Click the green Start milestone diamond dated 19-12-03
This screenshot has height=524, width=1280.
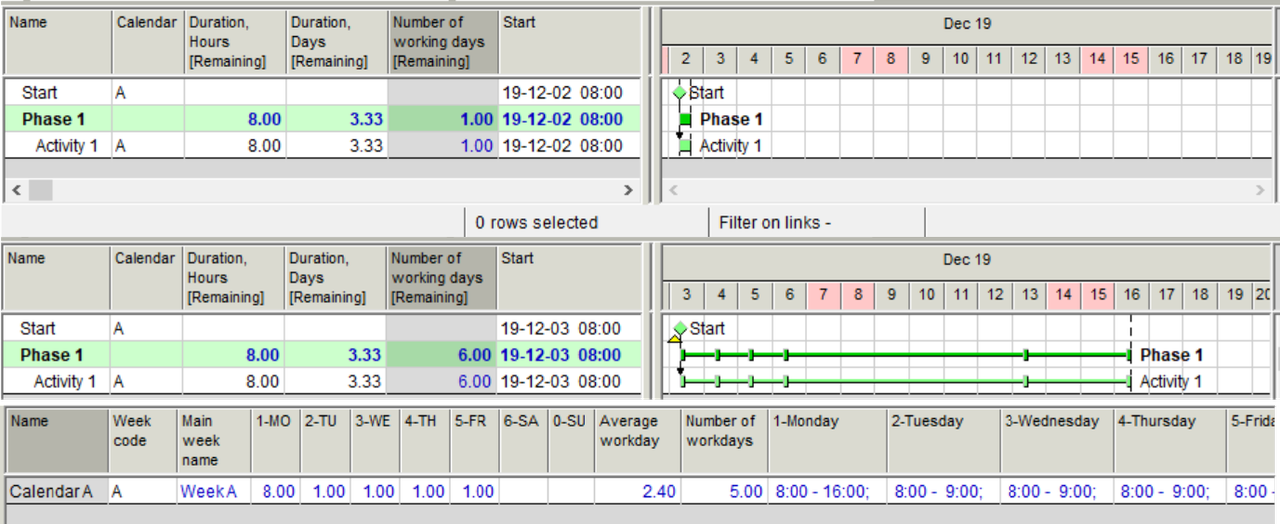click(x=680, y=328)
